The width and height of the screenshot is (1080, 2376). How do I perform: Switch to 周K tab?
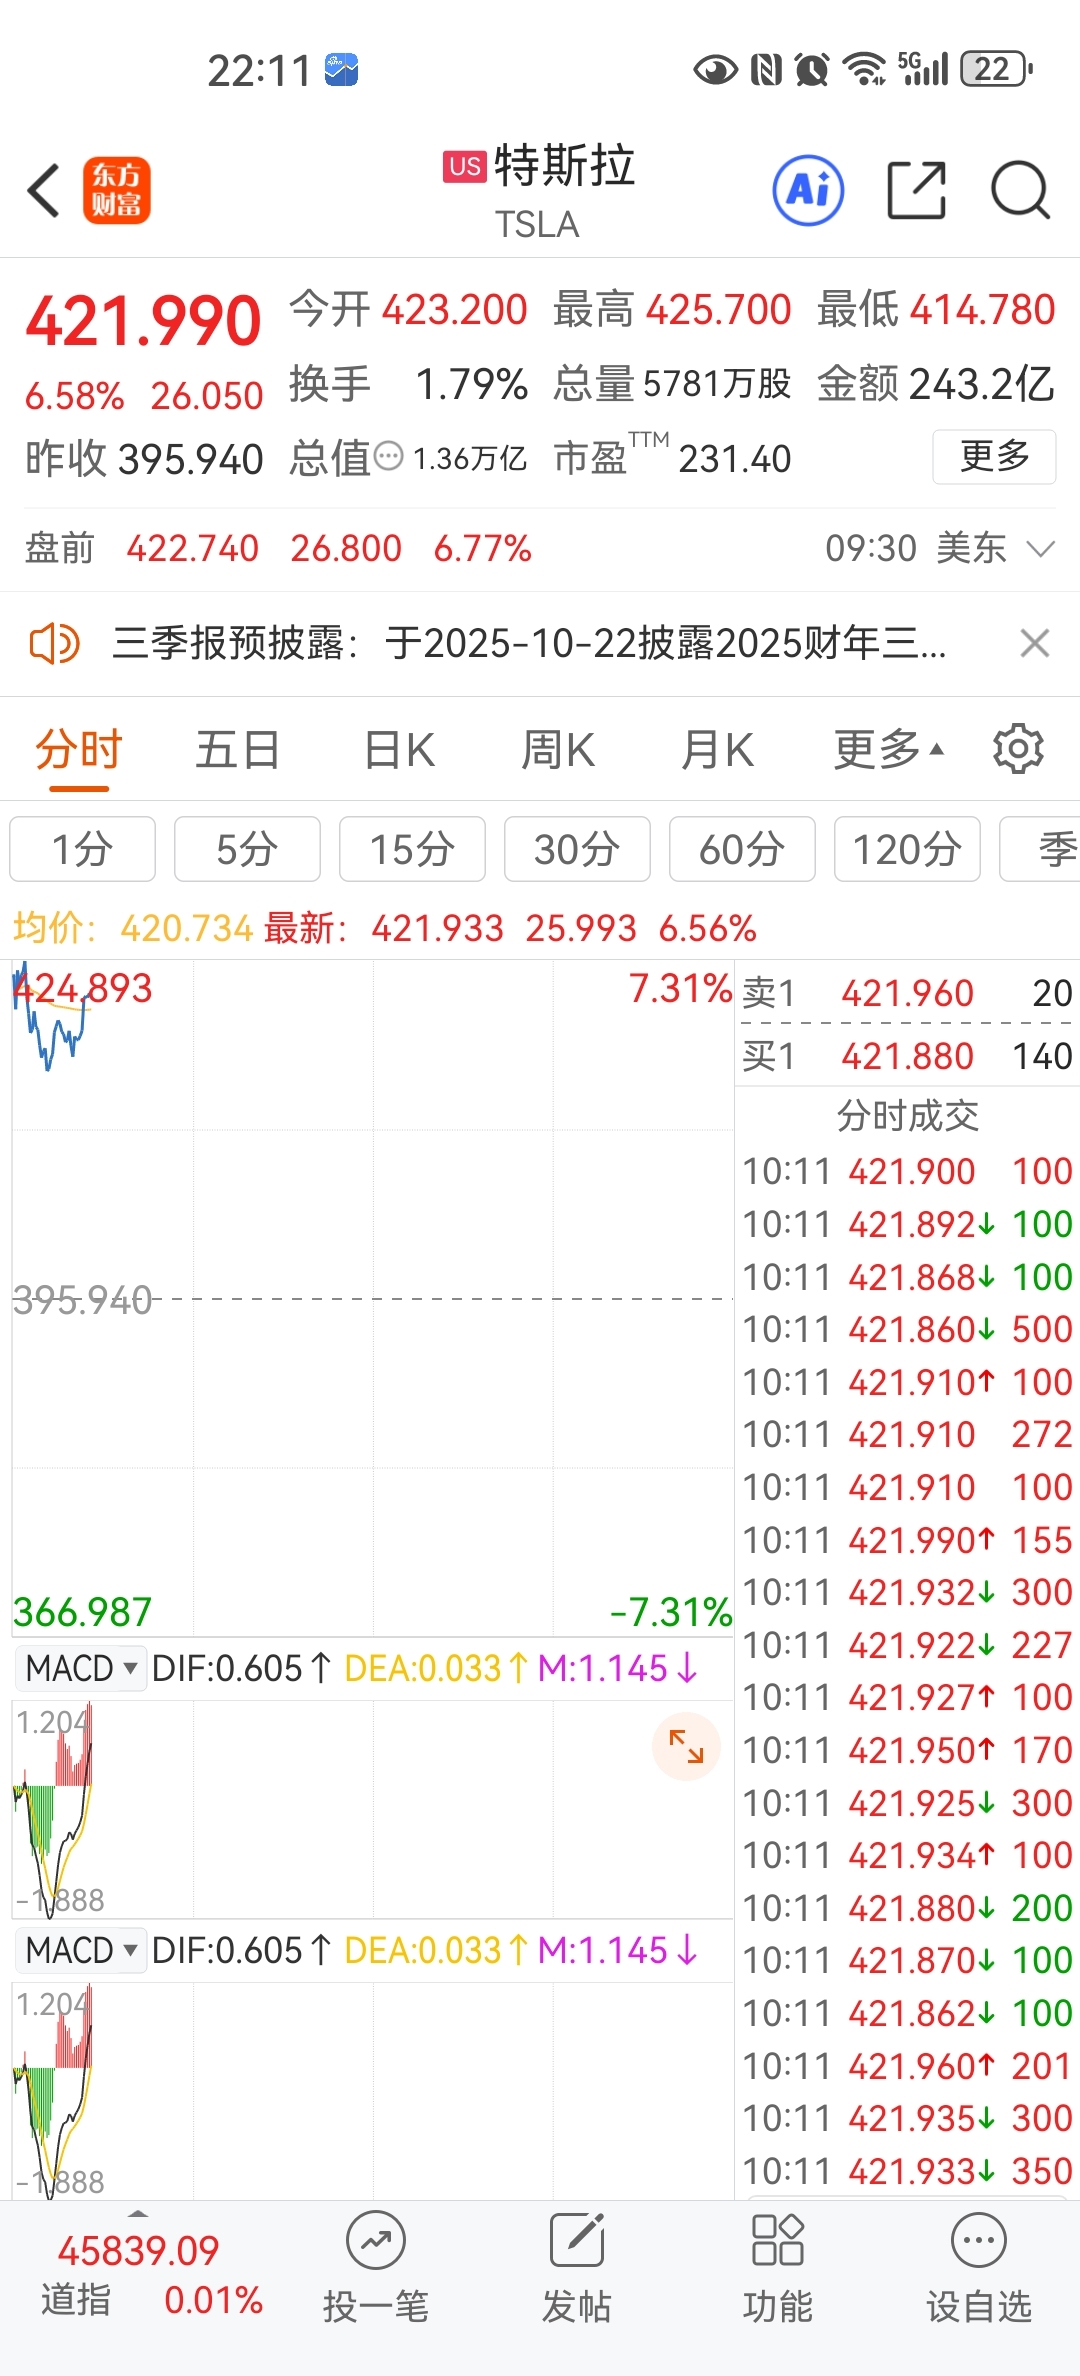click(558, 749)
